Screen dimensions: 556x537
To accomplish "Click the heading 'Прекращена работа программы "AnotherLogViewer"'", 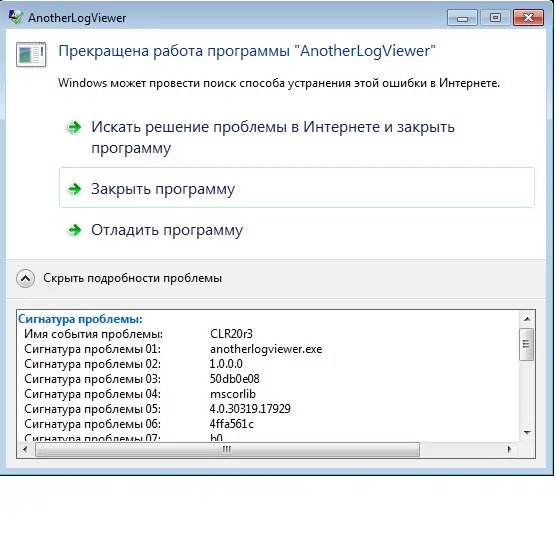I will point(247,51).
